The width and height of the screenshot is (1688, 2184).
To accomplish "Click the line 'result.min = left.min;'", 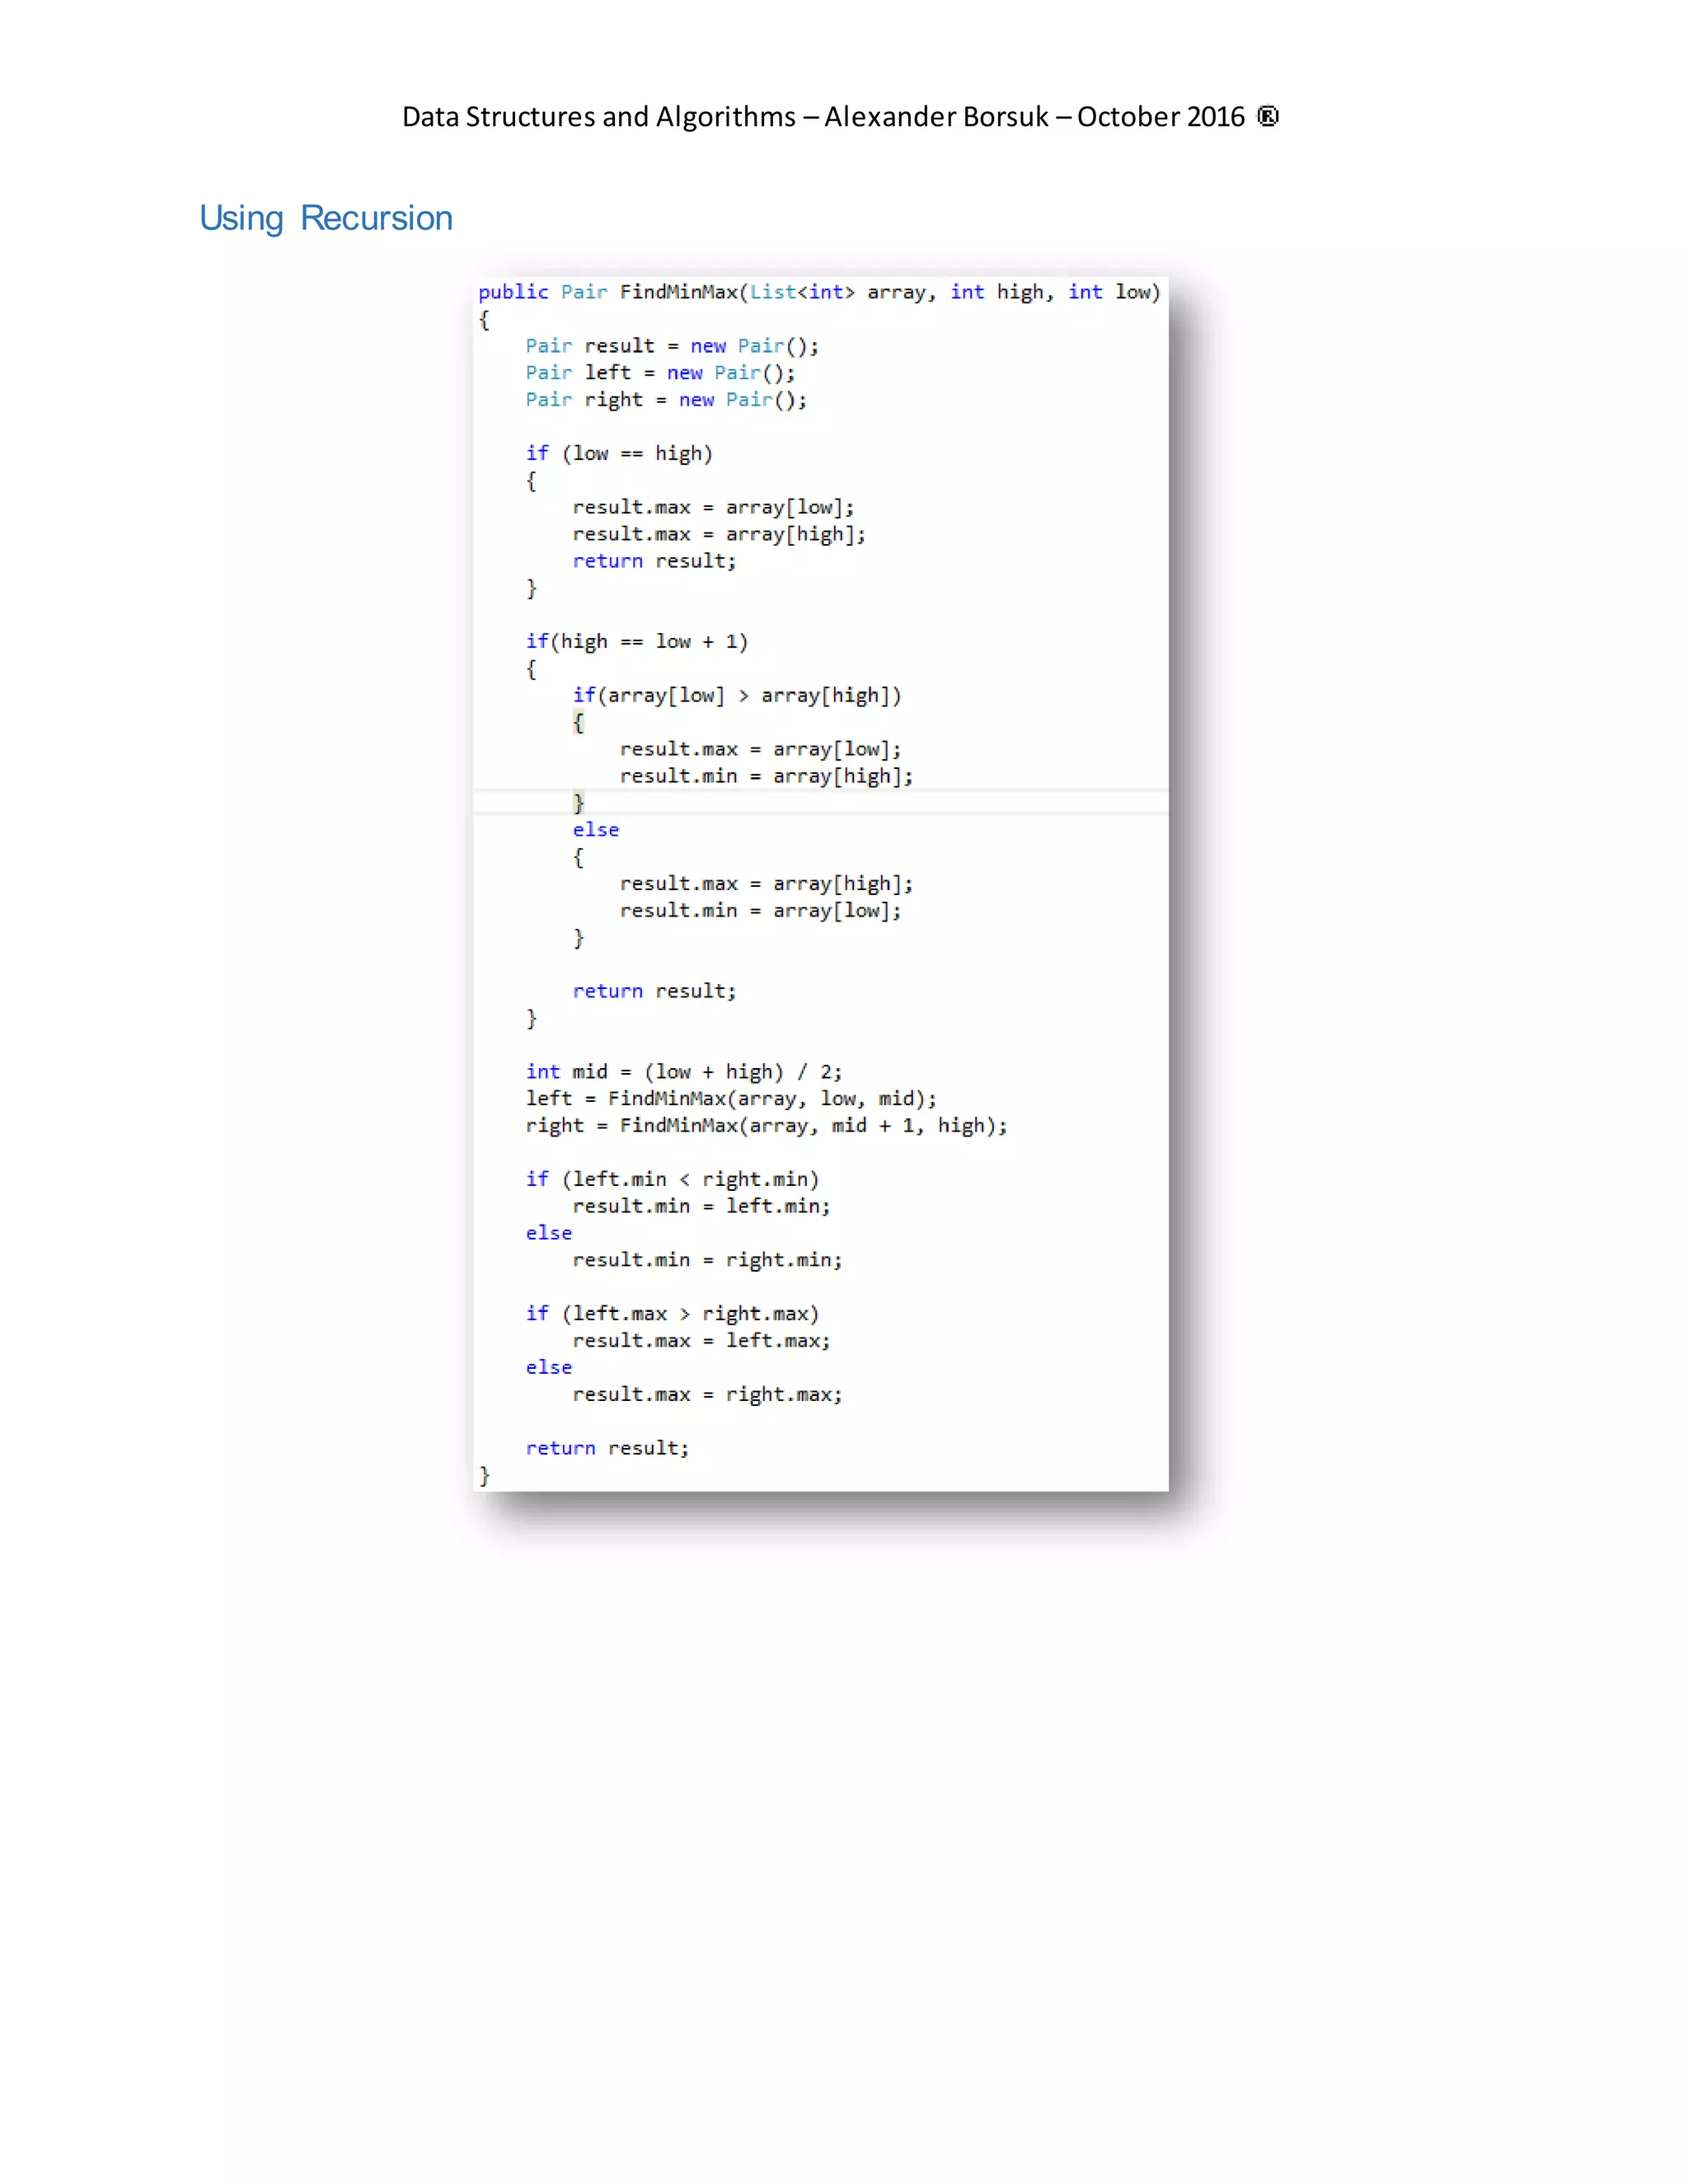I will click(701, 1206).
